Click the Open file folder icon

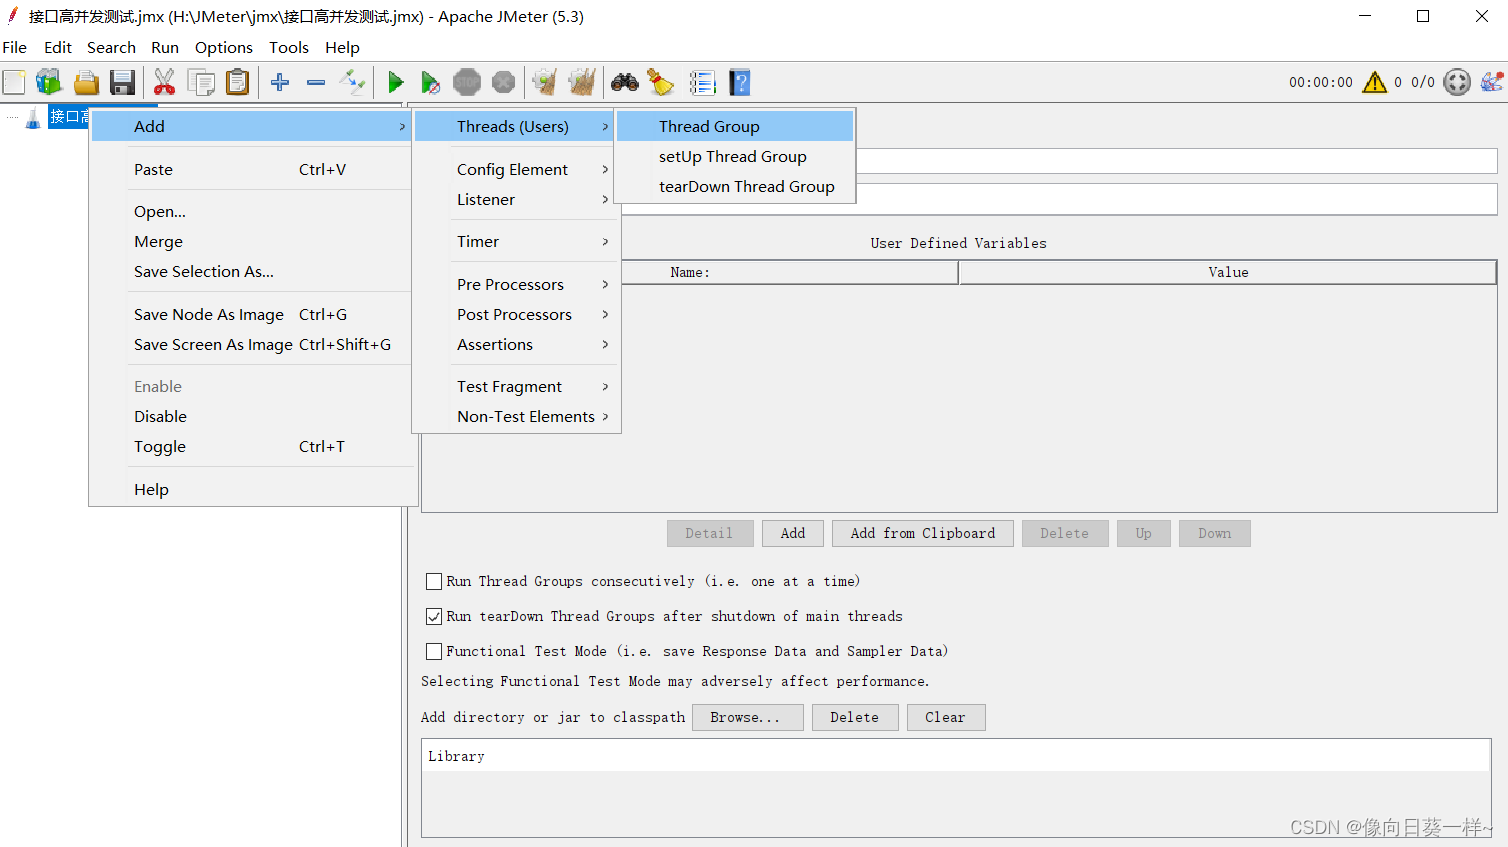click(x=86, y=82)
